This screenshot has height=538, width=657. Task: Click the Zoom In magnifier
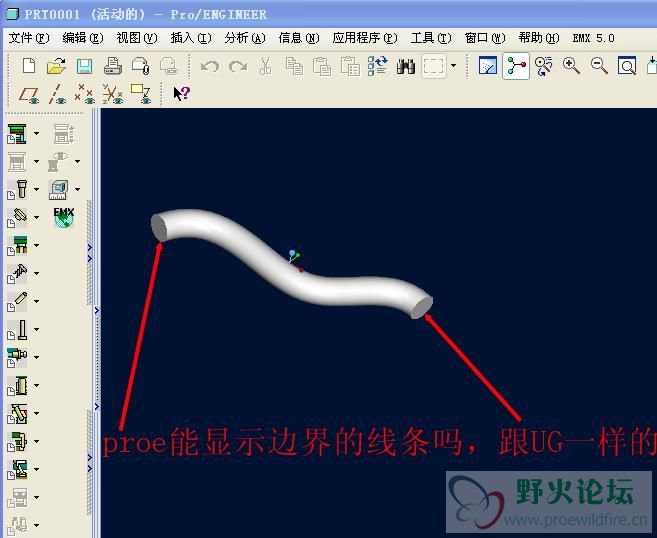(x=572, y=66)
